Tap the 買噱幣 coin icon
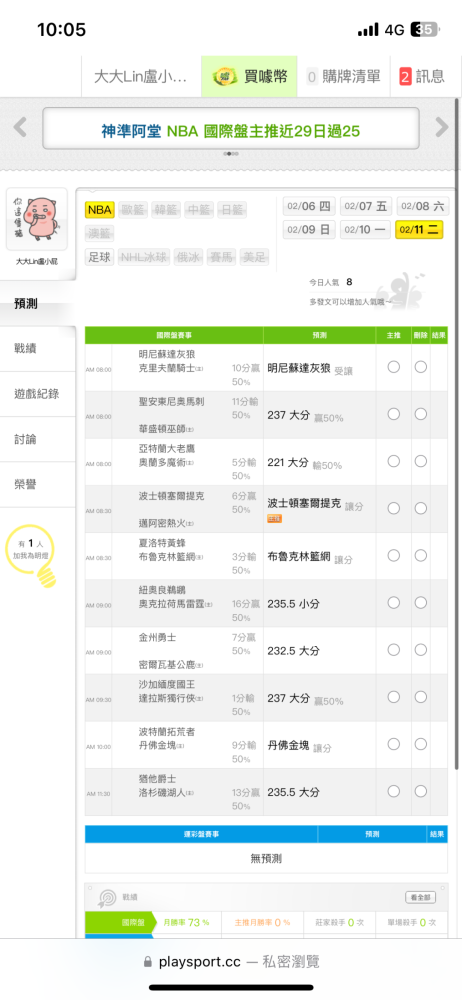Viewport: 462px width, 1000px height. pyautogui.click(x=223, y=77)
